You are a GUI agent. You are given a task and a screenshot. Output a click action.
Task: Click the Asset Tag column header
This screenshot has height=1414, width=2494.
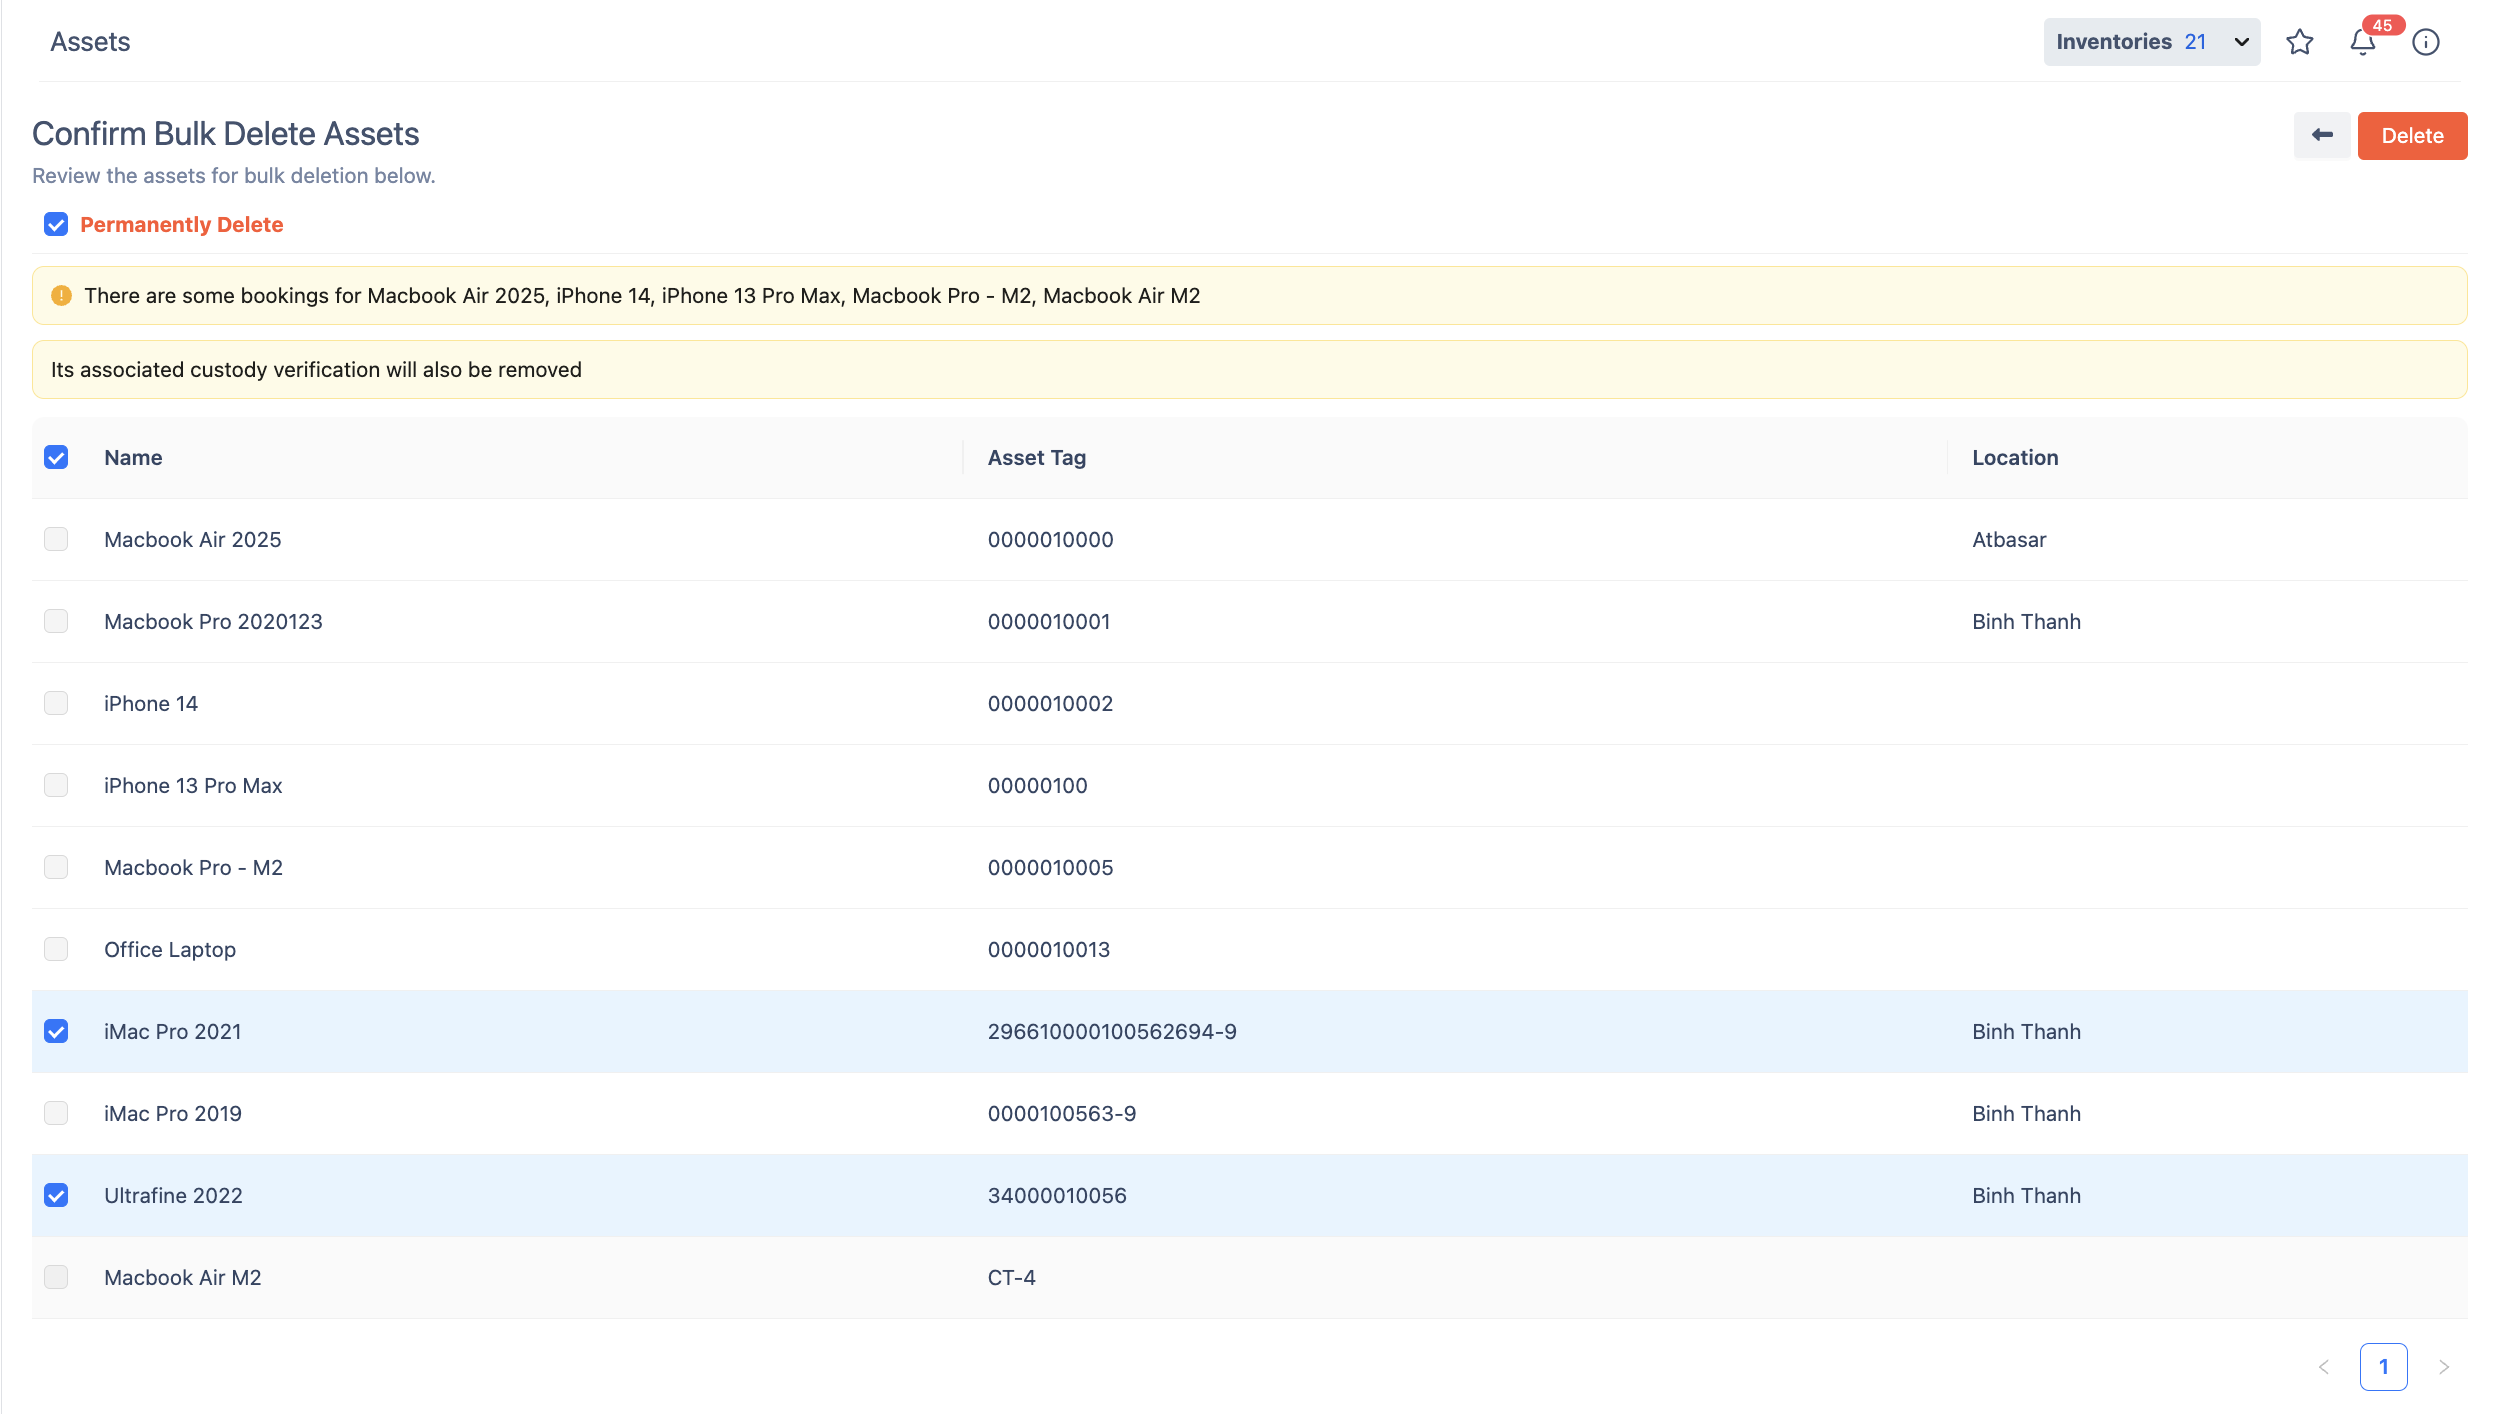[x=1036, y=458]
